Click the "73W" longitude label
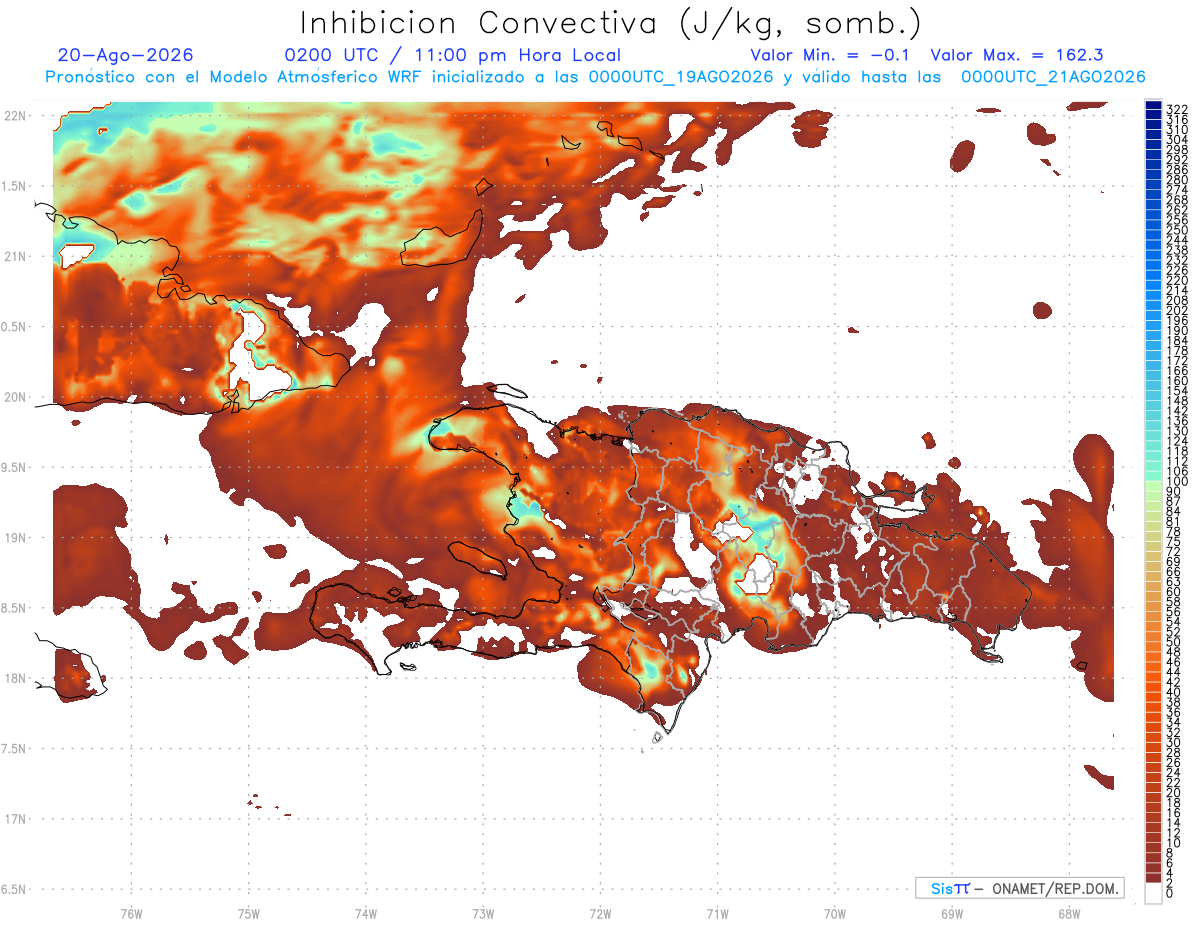1200x927 pixels. point(483,913)
